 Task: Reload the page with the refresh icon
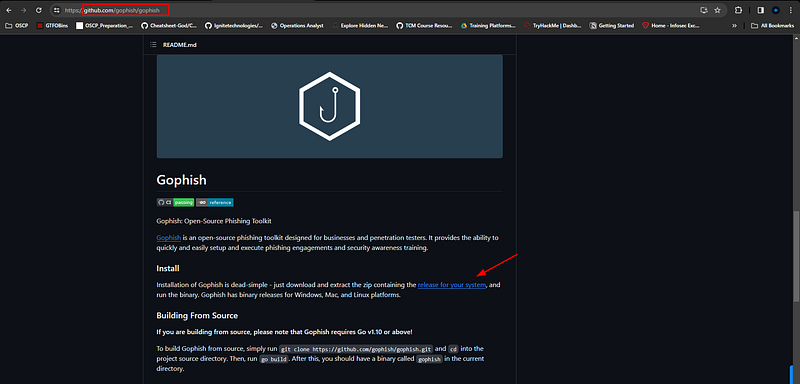39,10
